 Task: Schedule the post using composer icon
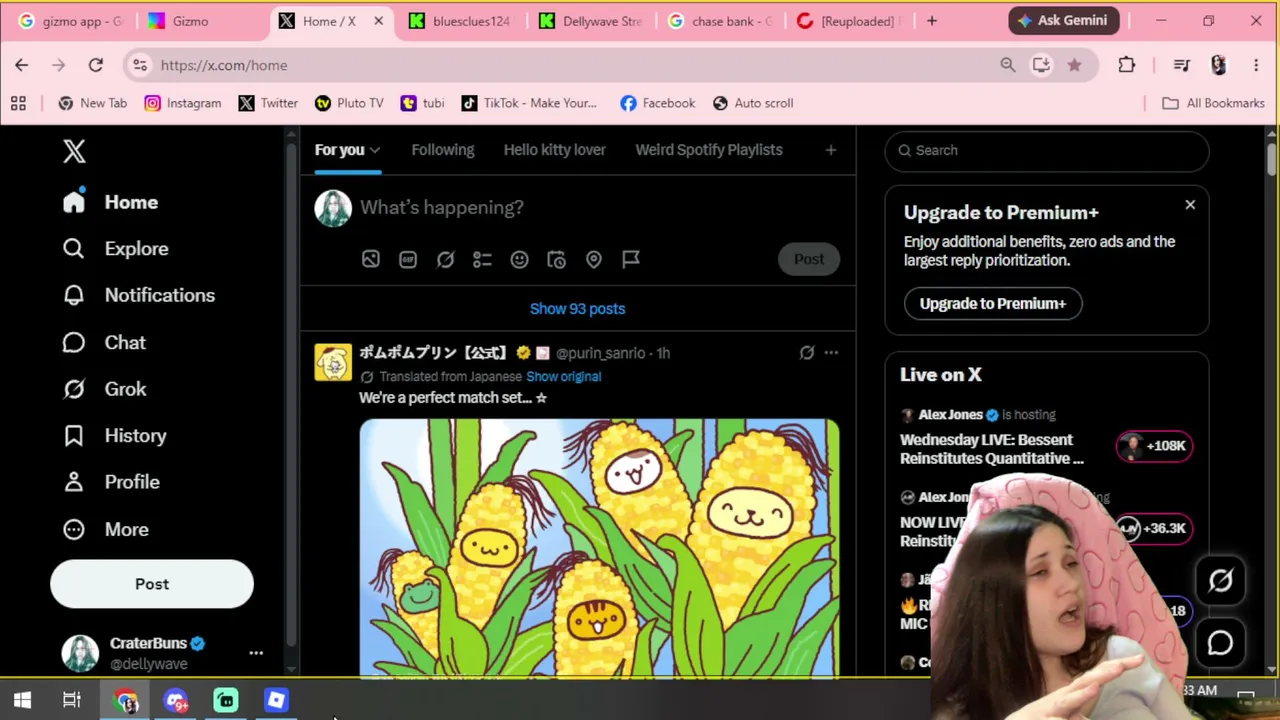pos(556,259)
